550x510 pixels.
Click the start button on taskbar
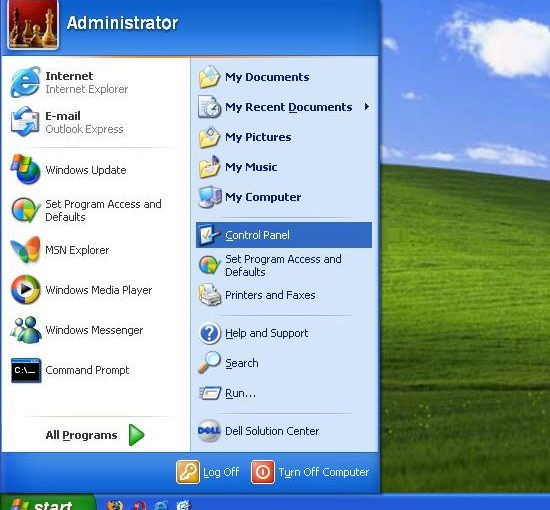pyautogui.click(x=48, y=502)
